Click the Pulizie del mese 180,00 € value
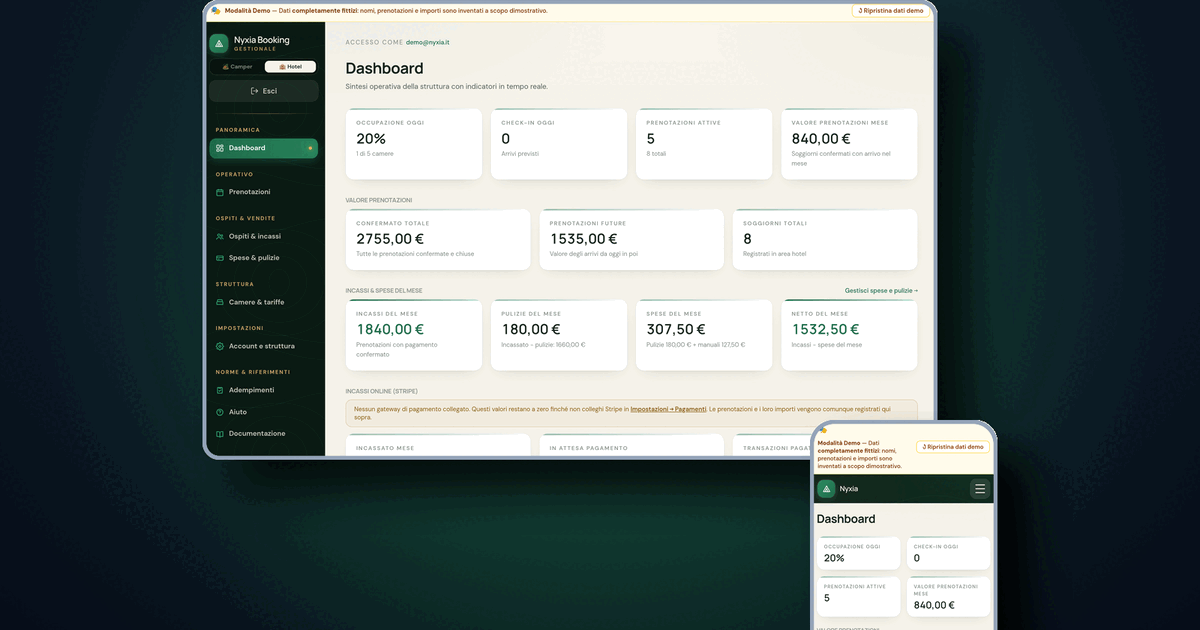1200x630 pixels. [531, 329]
